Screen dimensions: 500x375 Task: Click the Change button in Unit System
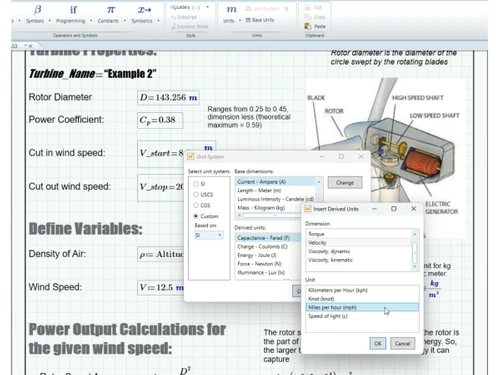(x=345, y=183)
